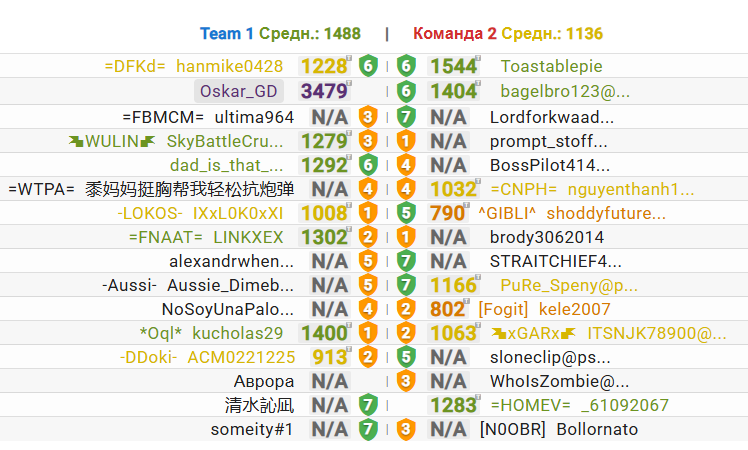Click the level 7 shield beside 清水訫凪
The height and width of the screenshot is (450, 748).
(x=368, y=405)
